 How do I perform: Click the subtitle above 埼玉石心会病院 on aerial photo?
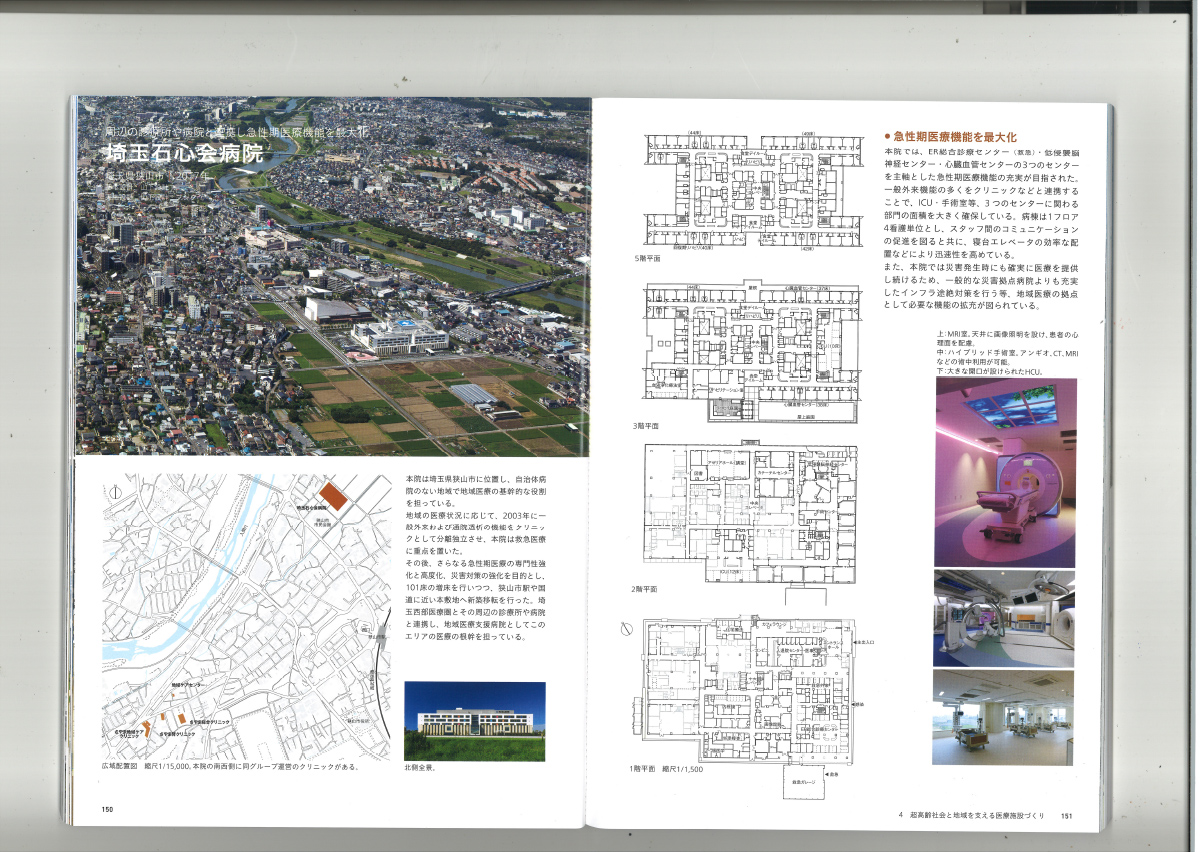[x=237, y=132]
